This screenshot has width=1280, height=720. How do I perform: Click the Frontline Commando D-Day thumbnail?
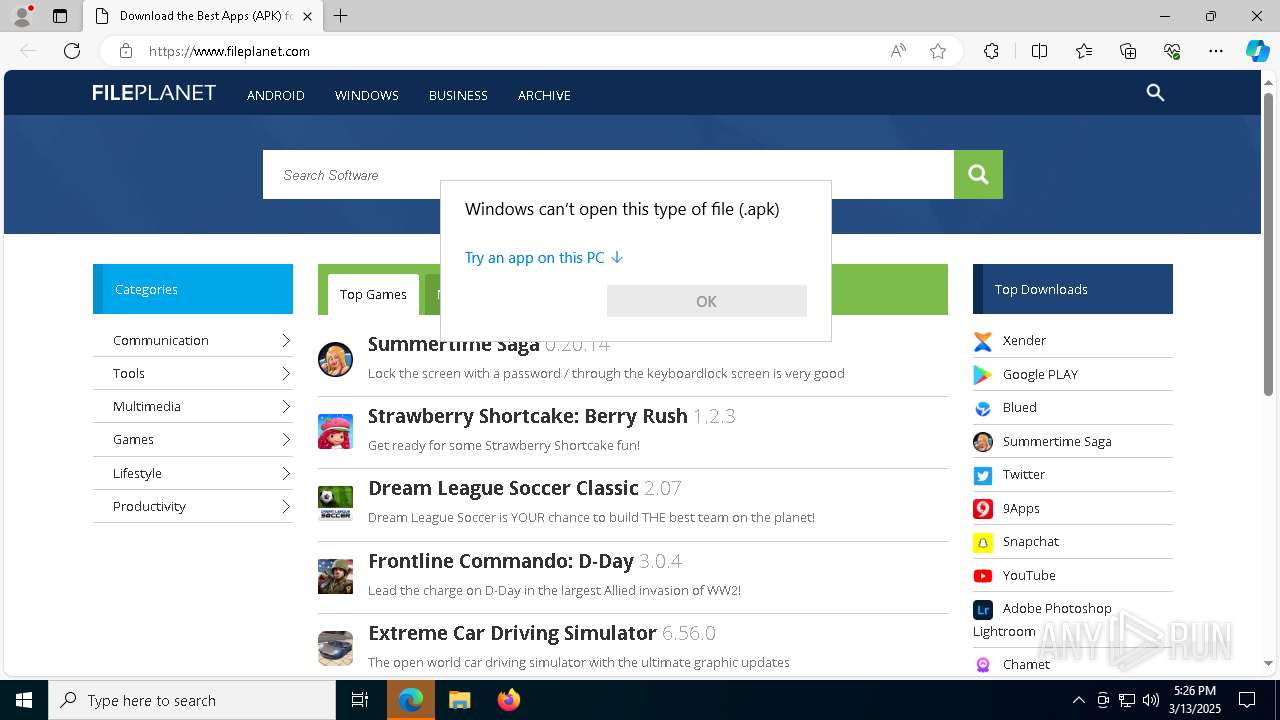click(x=335, y=576)
